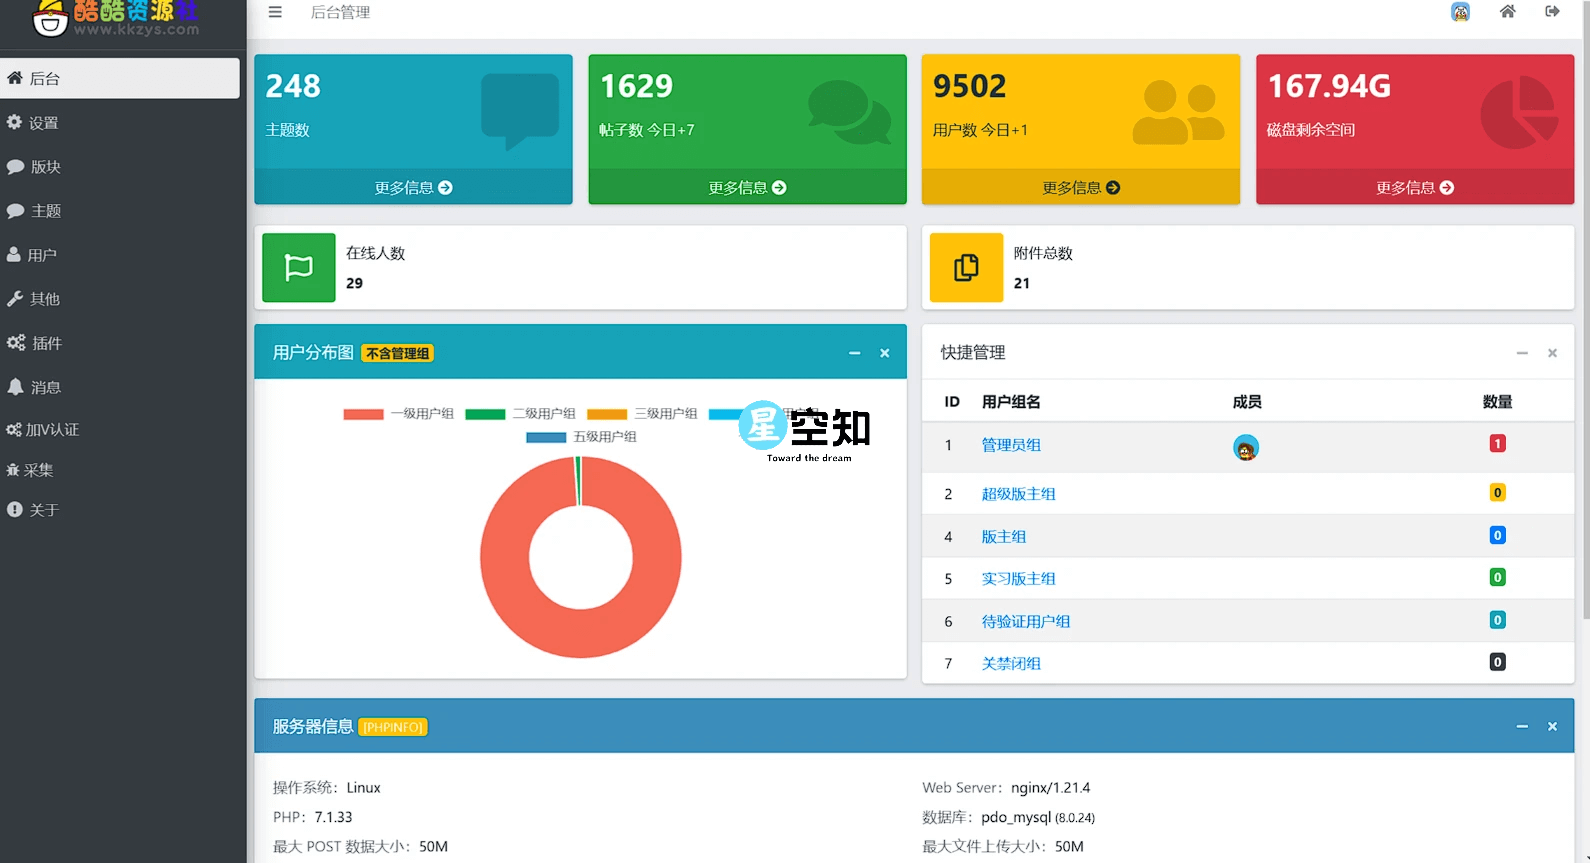Click the users icon on 用户数 card
Viewport: 1590px width, 863px height.
pyautogui.click(x=1178, y=112)
